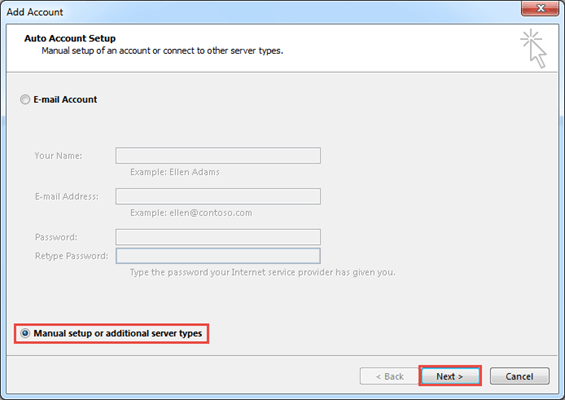Click the E-mail Address input field
Image resolution: width=565 pixels, height=400 pixels.
218,196
